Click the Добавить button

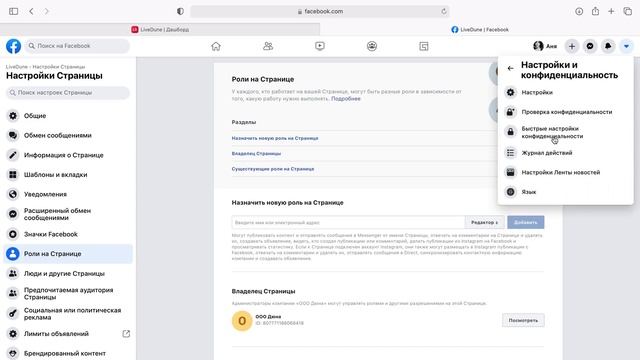[526, 222]
